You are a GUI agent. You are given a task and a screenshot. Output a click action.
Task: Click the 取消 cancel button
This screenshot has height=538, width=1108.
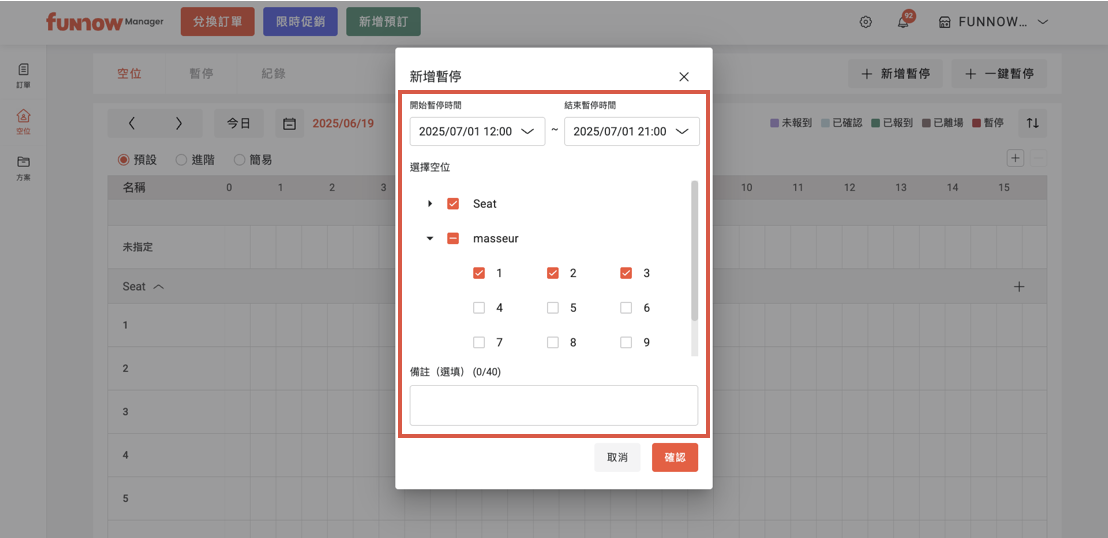617,457
